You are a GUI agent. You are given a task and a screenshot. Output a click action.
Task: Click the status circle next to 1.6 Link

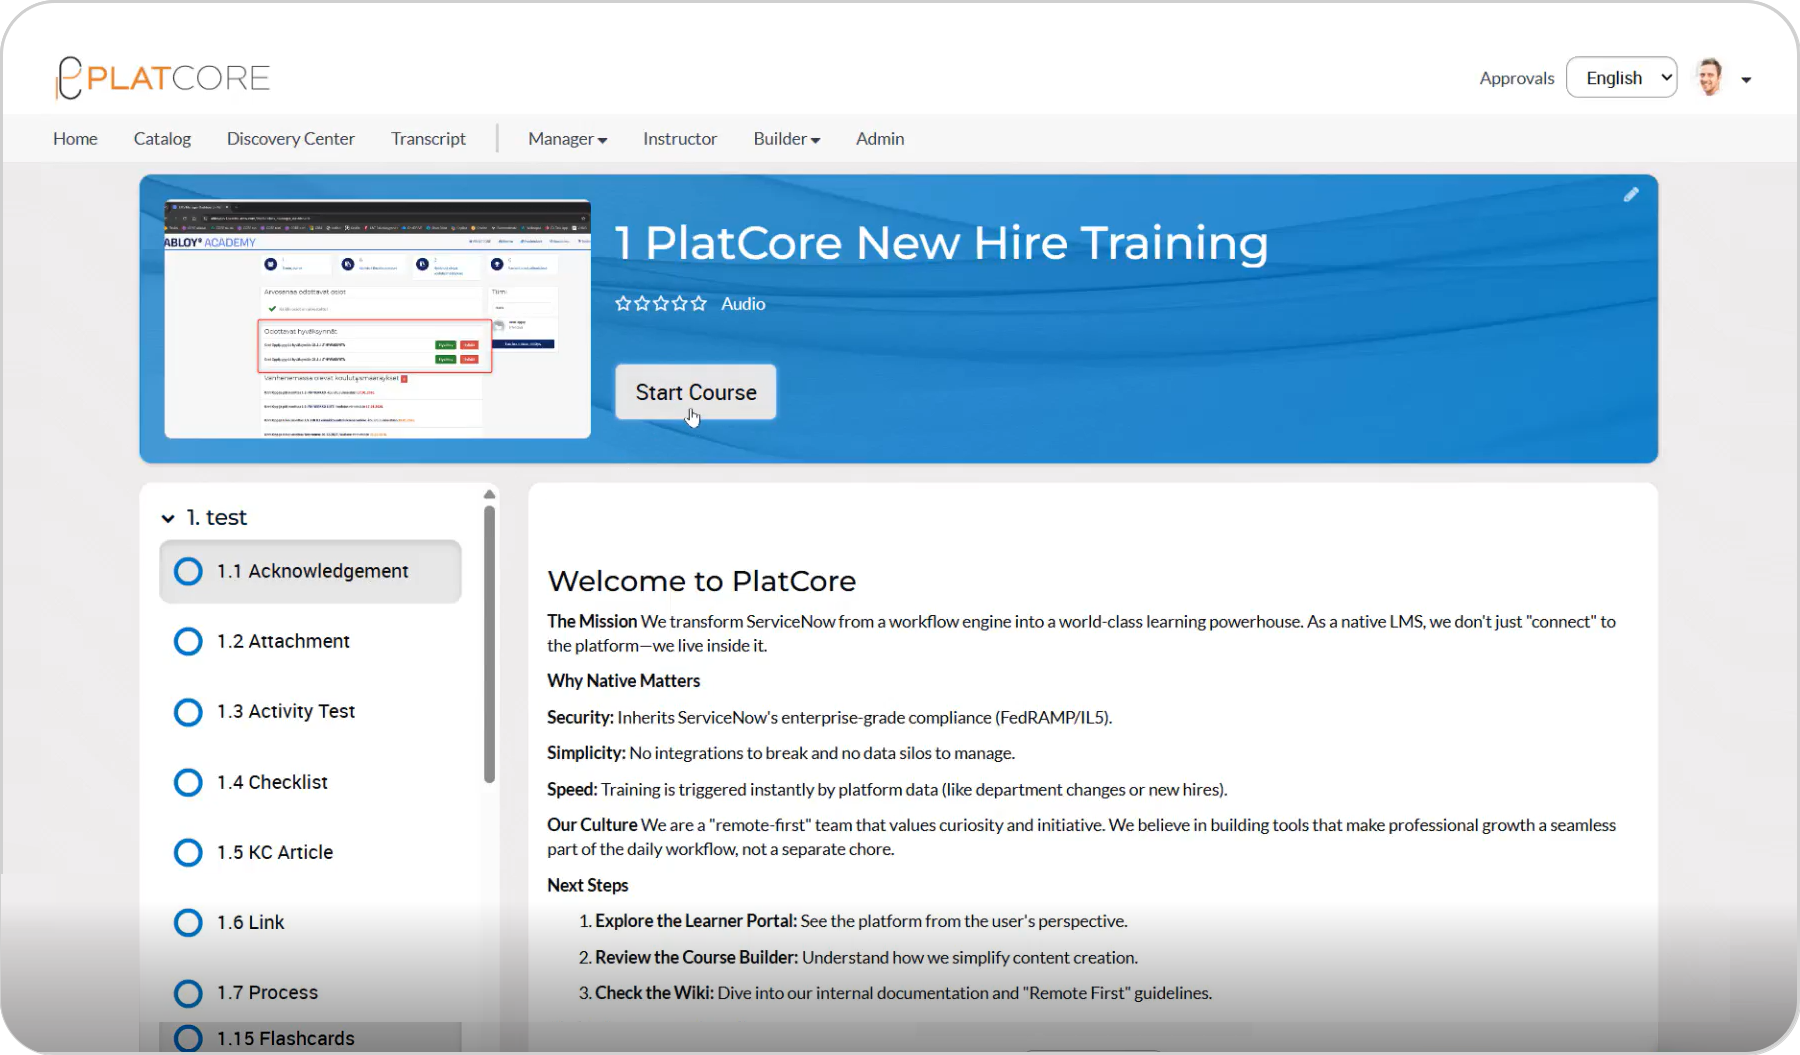[x=188, y=922]
